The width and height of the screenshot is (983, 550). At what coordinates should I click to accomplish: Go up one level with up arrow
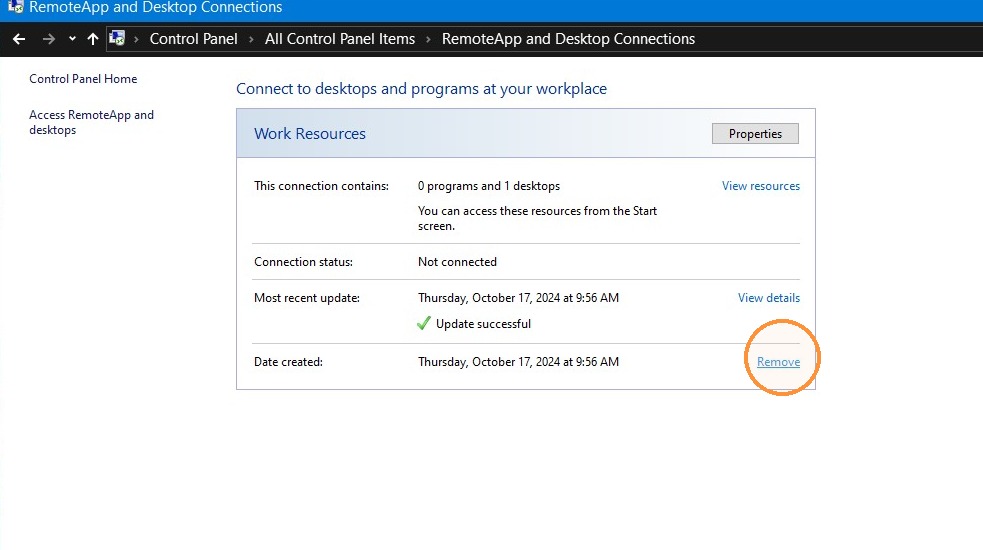coord(93,39)
